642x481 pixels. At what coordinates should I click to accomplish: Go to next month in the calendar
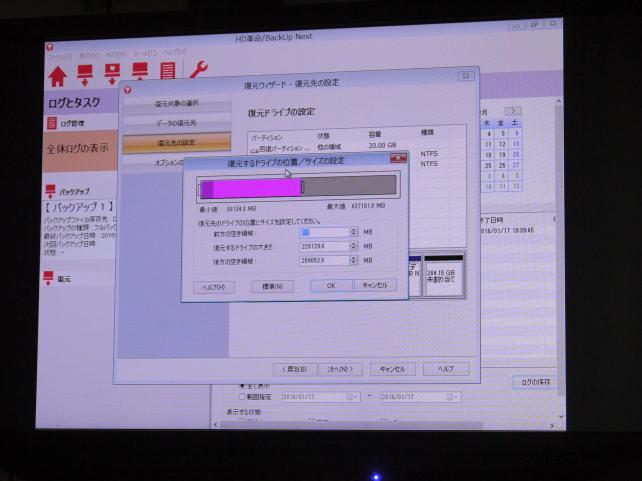pyautogui.click(x=513, y=111)
